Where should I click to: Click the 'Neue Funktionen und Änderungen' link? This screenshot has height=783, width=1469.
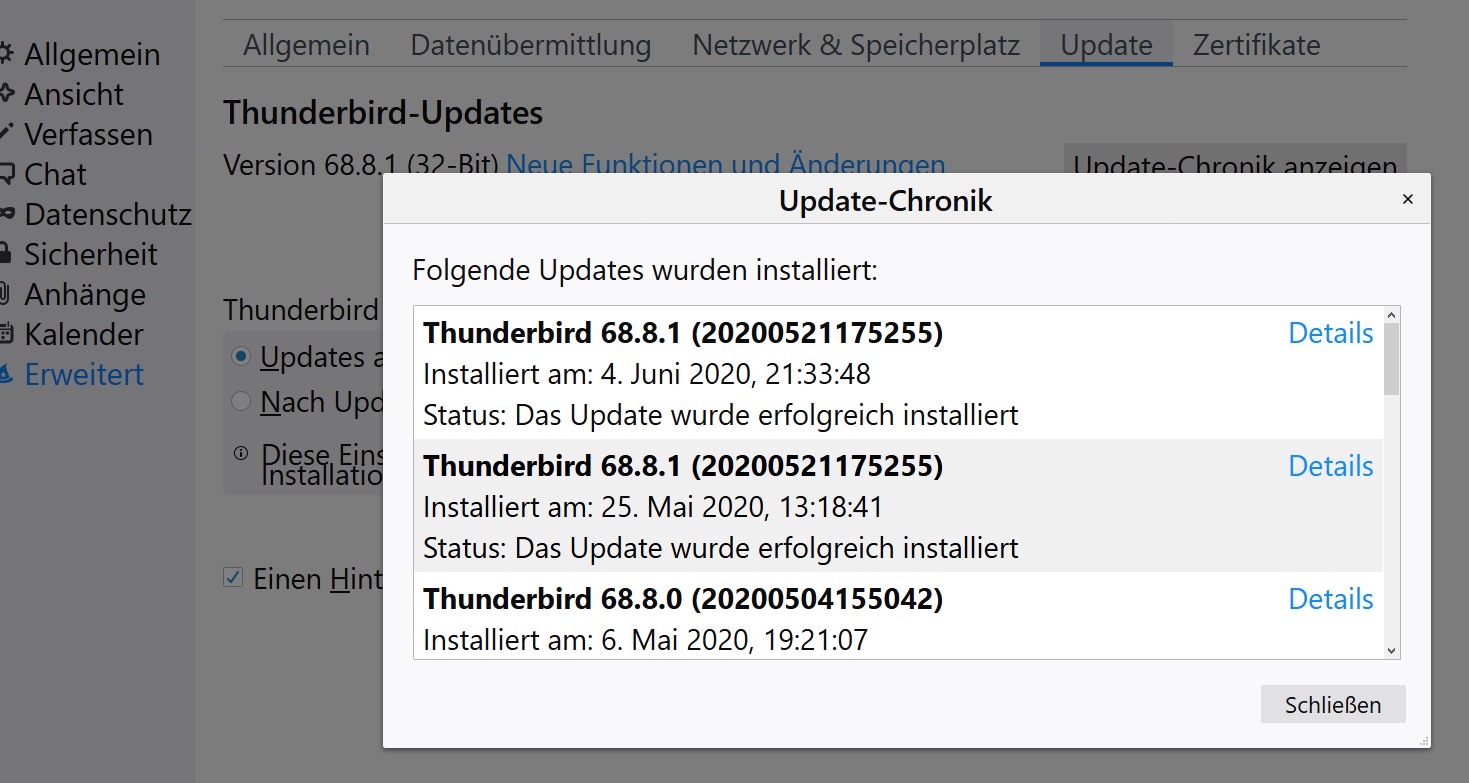click(726, 165)
